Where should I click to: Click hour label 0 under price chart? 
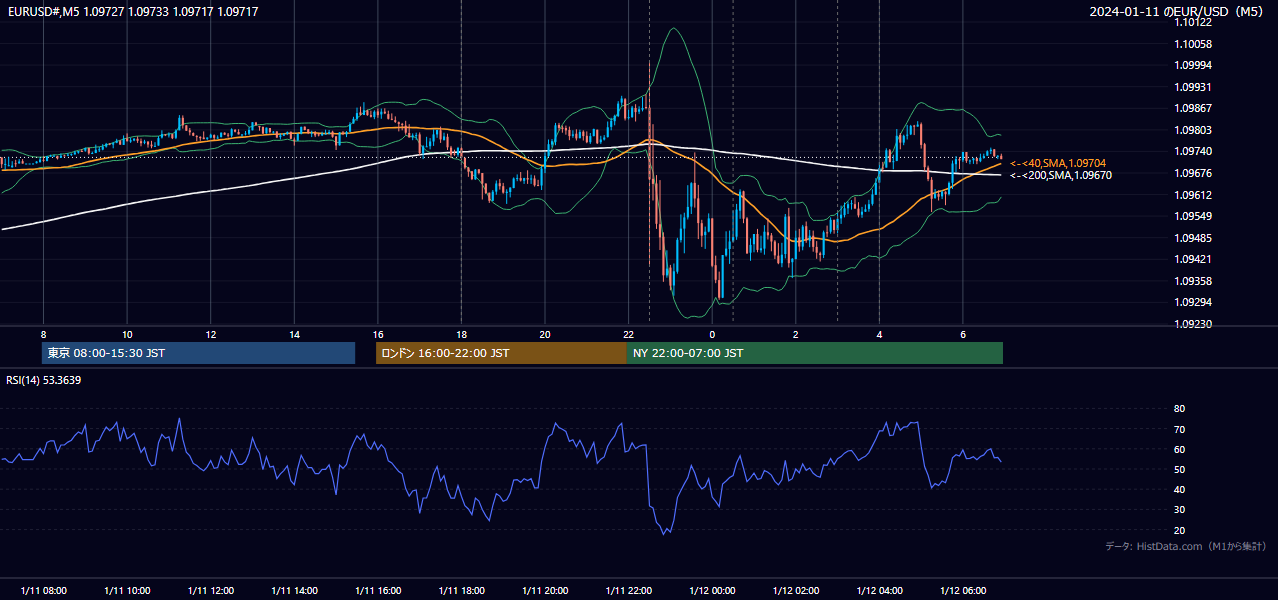(x=712, y=334)
